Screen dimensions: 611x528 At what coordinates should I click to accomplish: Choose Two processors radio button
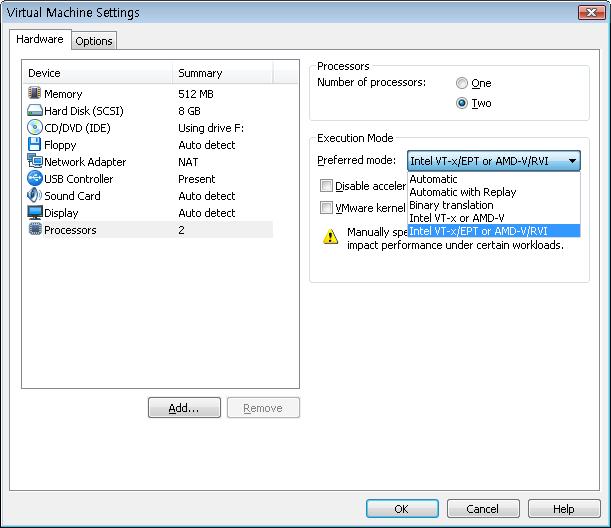pyautogui.click(x=462, y=103)
